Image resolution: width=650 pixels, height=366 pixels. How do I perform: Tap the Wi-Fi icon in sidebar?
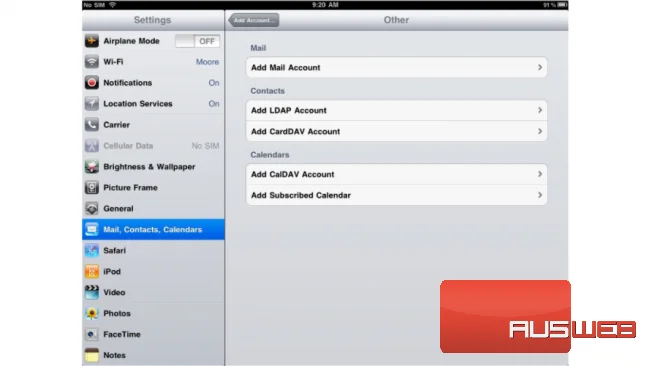(92, 62)
